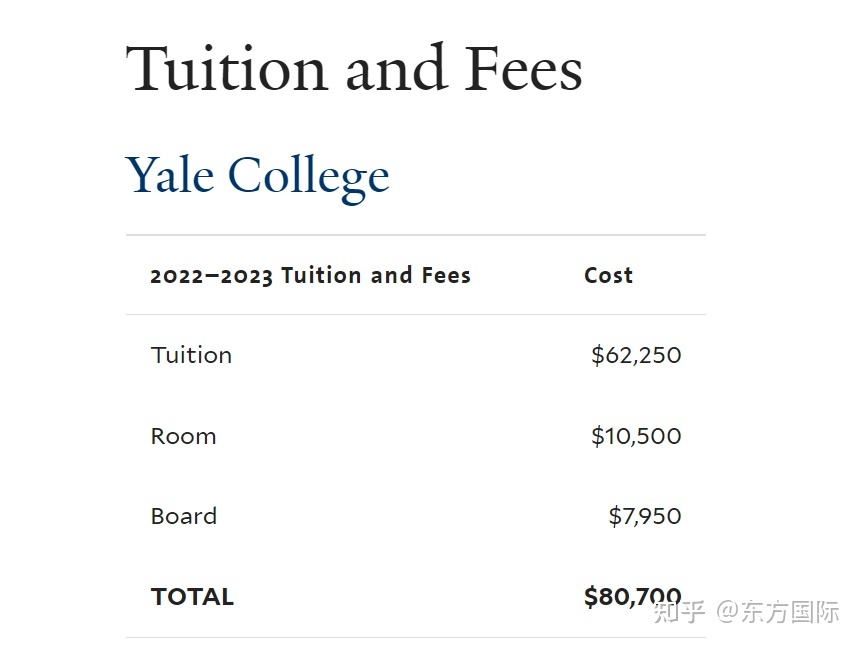Click the Tuition and Fees page title
This screenshot has height=646, width=861.
pyautogui.click(x=354, y=69)
